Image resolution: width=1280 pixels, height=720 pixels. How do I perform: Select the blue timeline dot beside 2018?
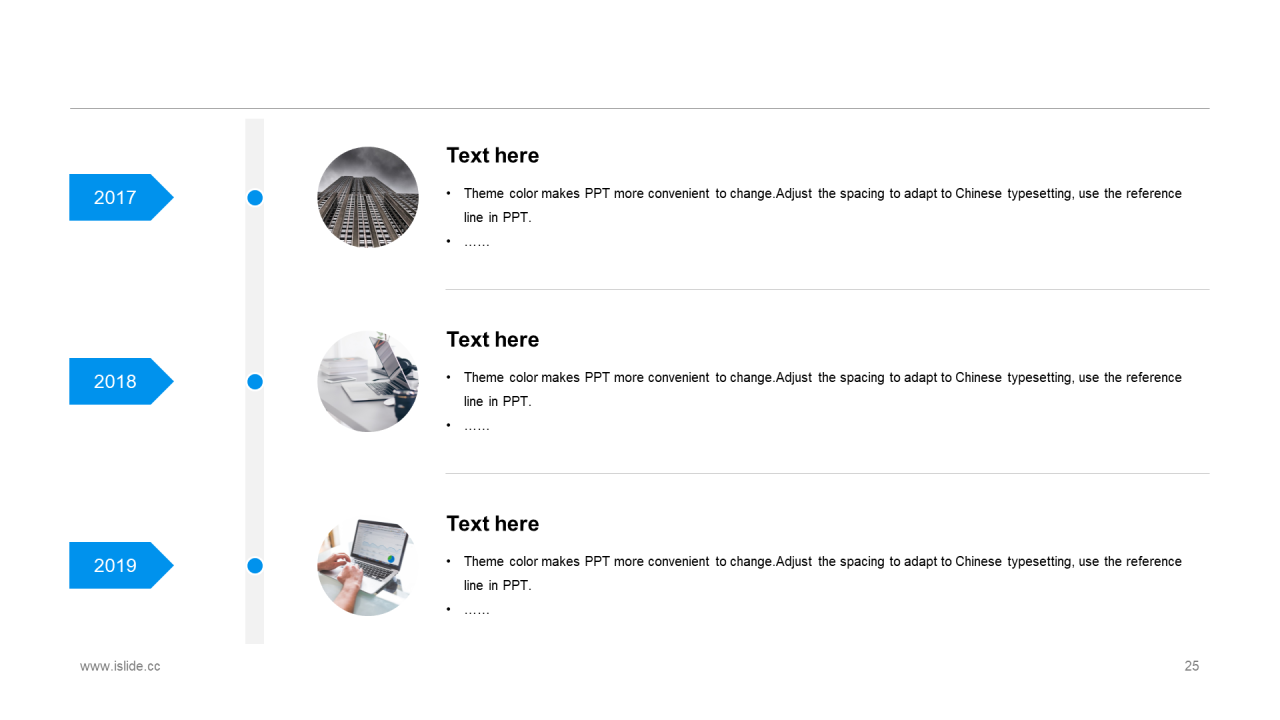255,382
